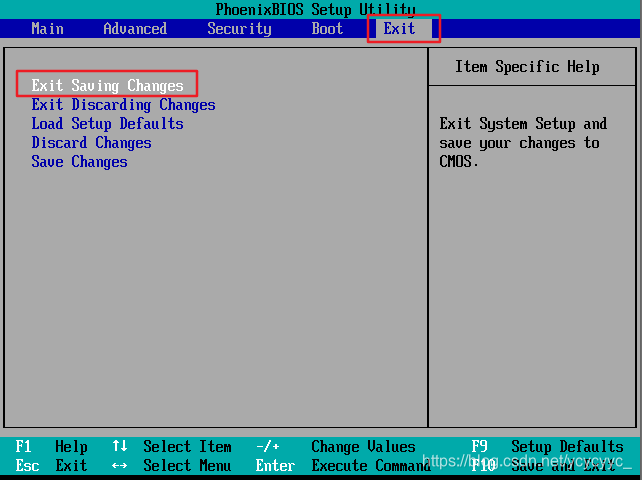This screenshot has width=642, height=480.
Task: Click the F9 Setup Defaults legend
Action: coord(547,446)
